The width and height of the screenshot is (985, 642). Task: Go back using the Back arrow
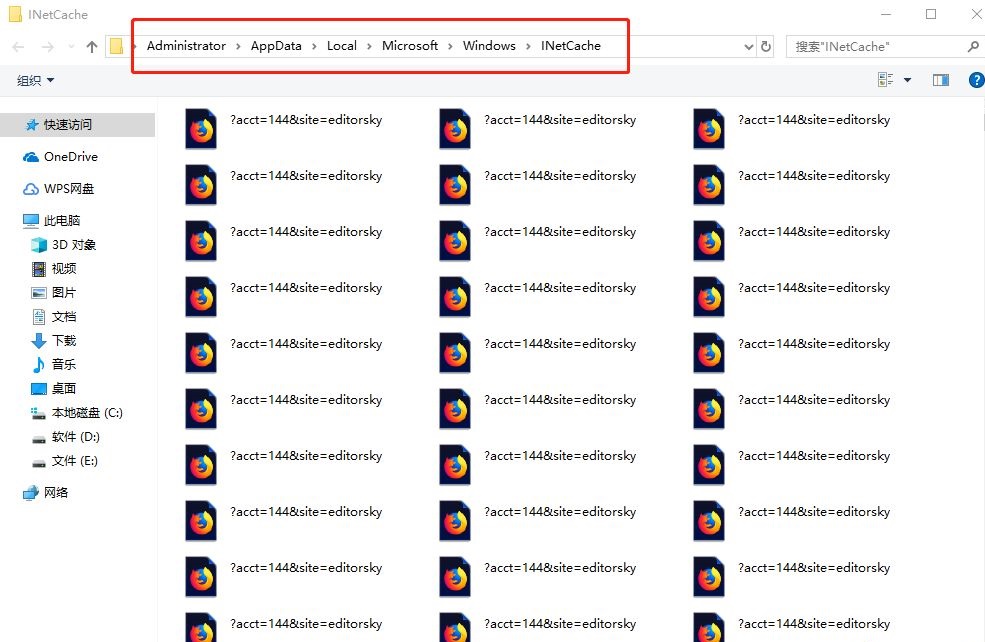pos(18,46)
